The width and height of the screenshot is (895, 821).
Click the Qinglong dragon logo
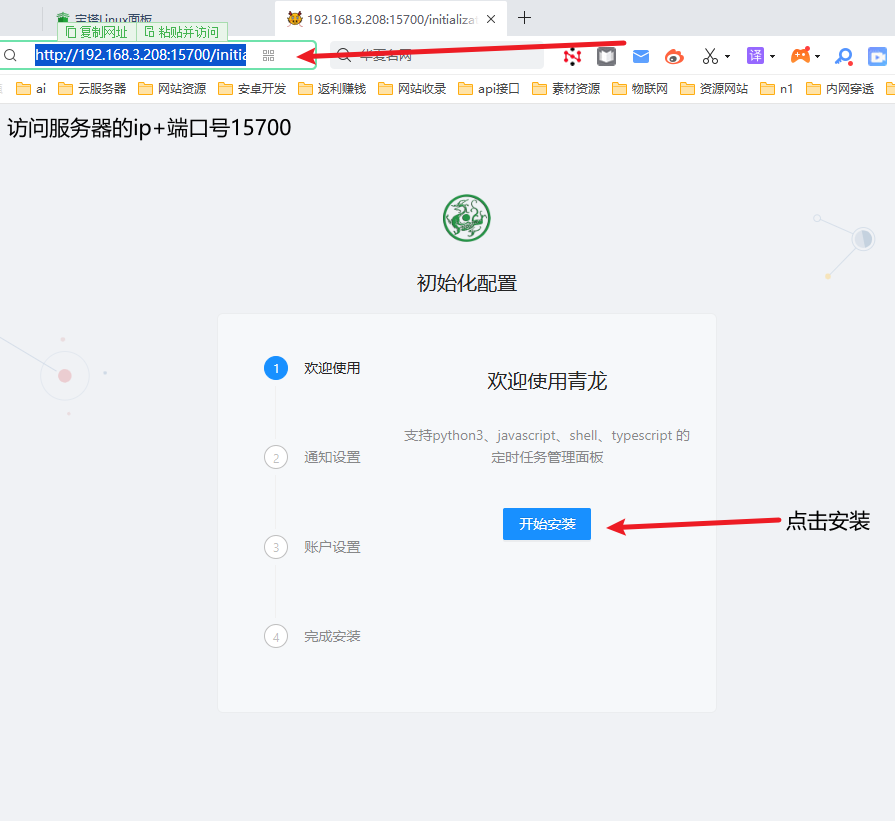coord(467,217)
